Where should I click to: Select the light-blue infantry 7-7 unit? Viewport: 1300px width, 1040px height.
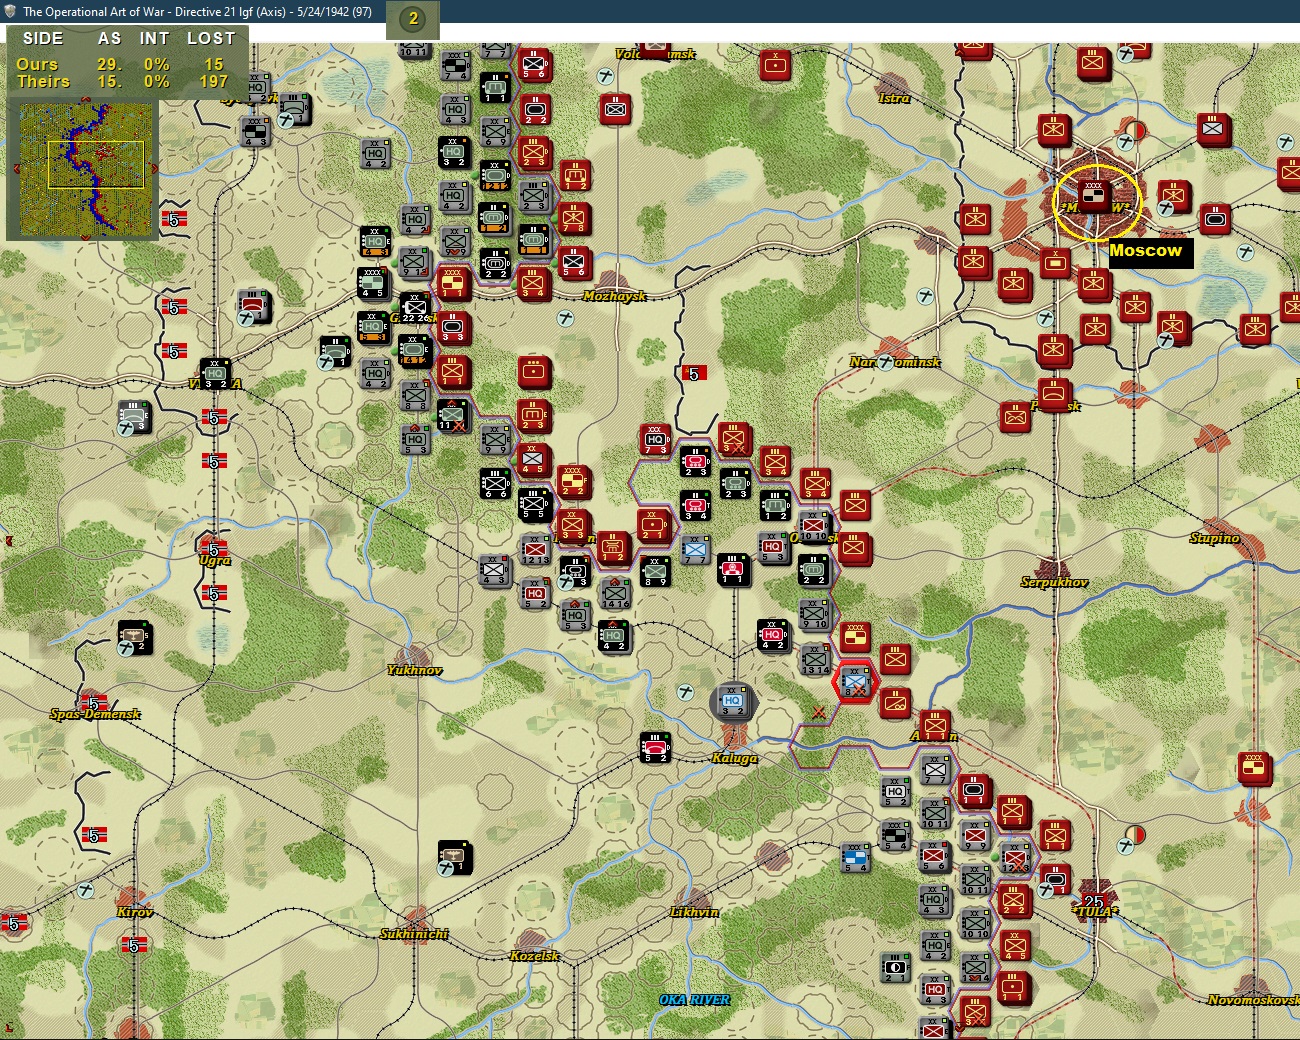click(x=695, y=549)
